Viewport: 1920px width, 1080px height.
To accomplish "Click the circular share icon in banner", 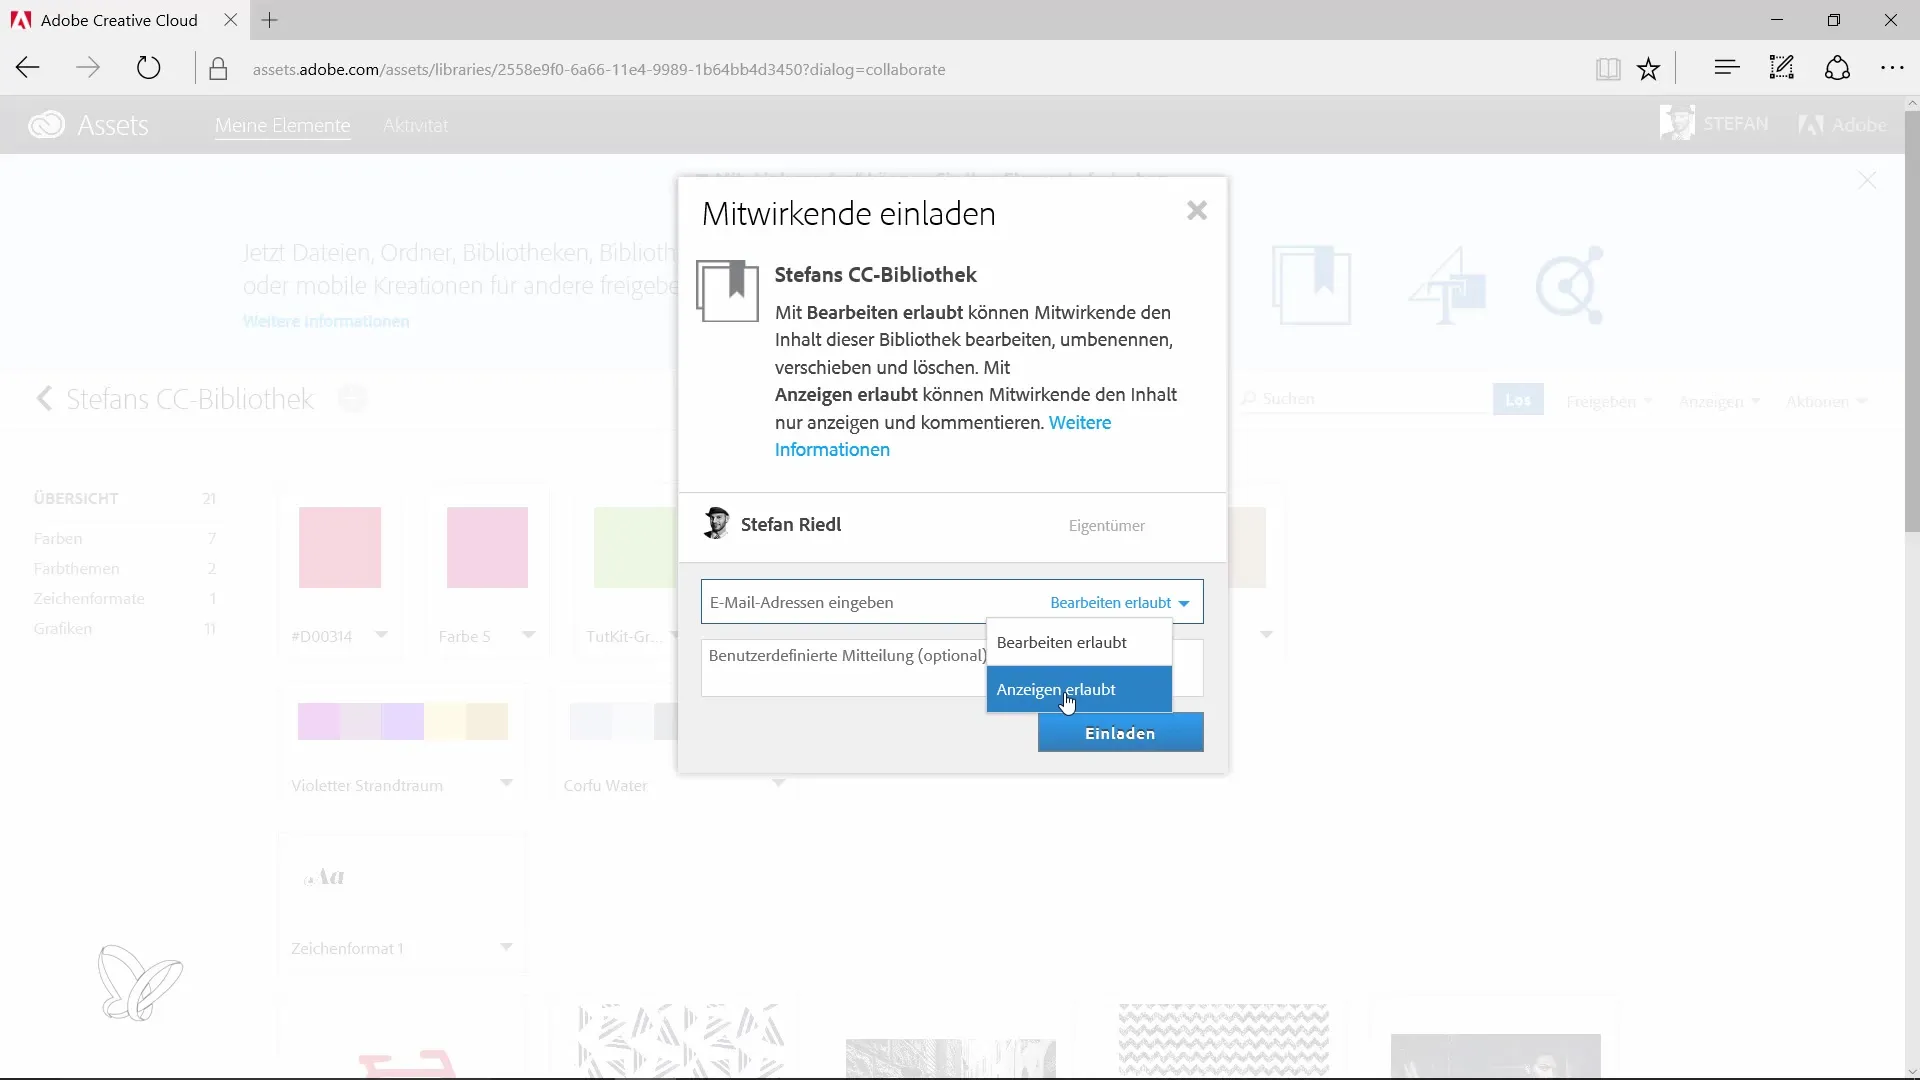I will 1569,285.
